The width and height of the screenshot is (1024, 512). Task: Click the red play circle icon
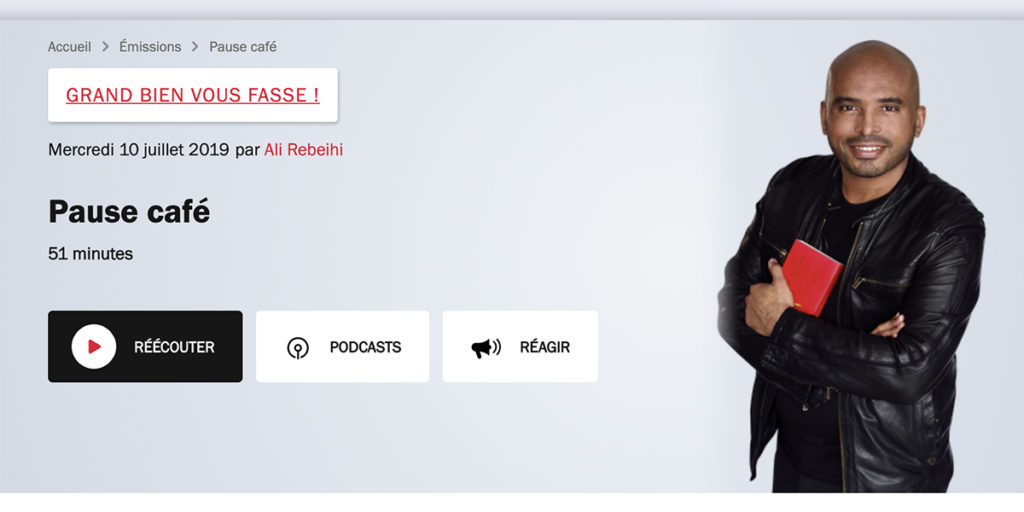[x=94, y=347]
